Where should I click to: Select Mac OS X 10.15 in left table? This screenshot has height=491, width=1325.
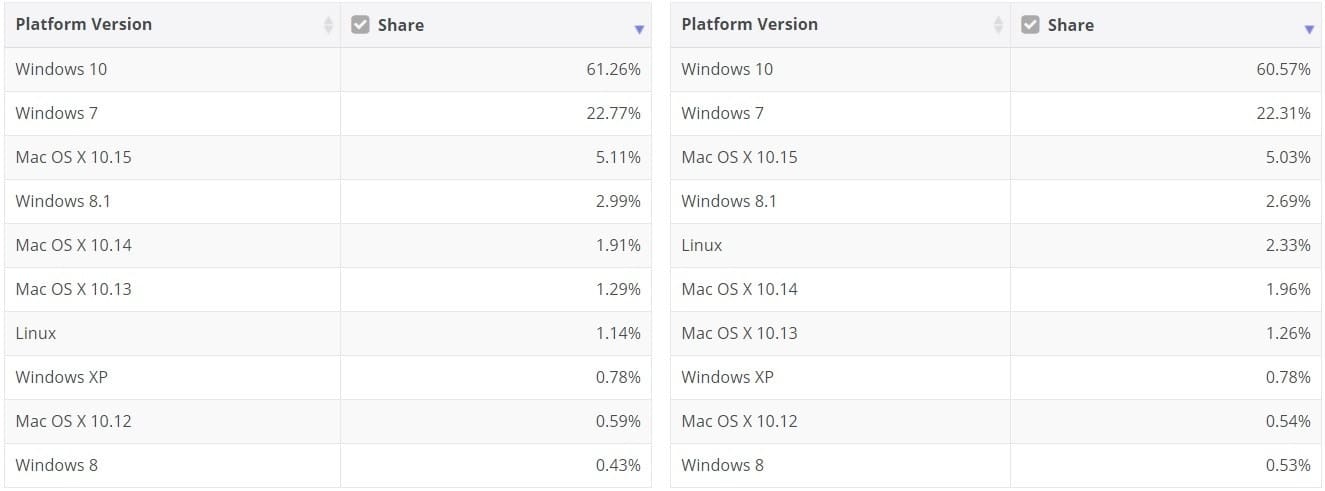[x=73, y=157]
